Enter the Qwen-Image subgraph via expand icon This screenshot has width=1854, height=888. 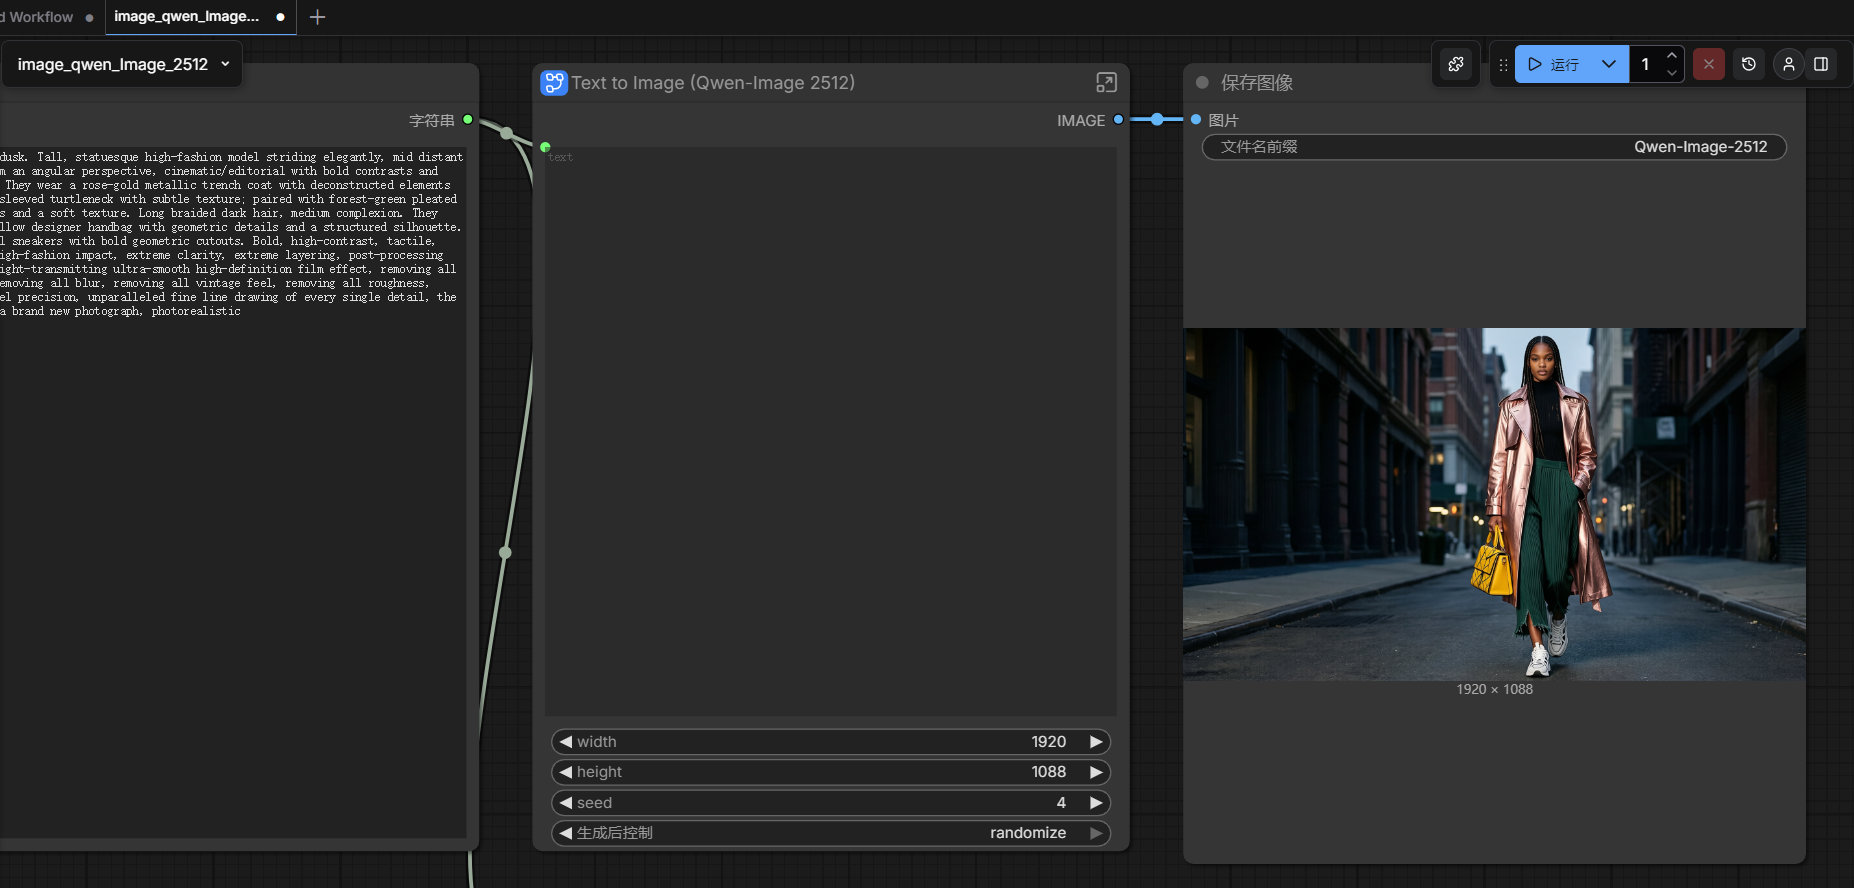(x=1106, y=83)
